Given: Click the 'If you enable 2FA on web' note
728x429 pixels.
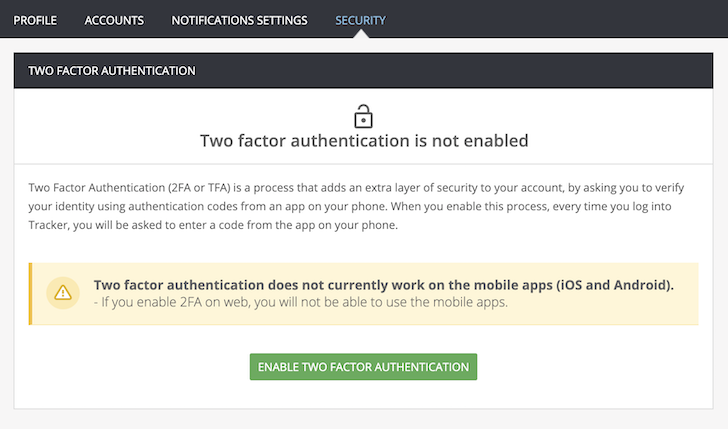Looking at the screenshot, I should tap(301, 302).
